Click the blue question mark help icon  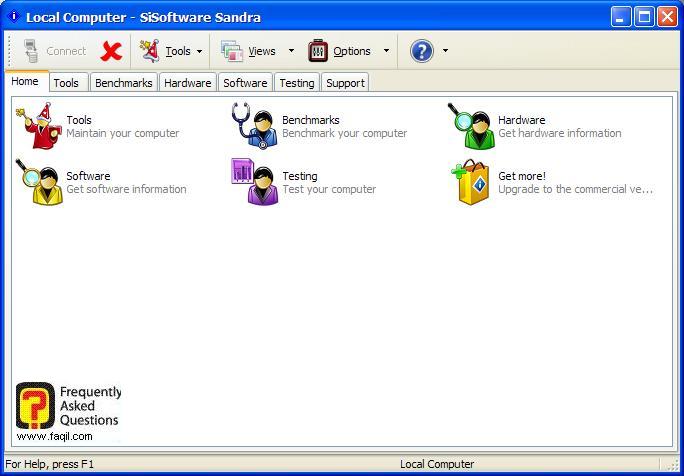(x=422, y=51)
